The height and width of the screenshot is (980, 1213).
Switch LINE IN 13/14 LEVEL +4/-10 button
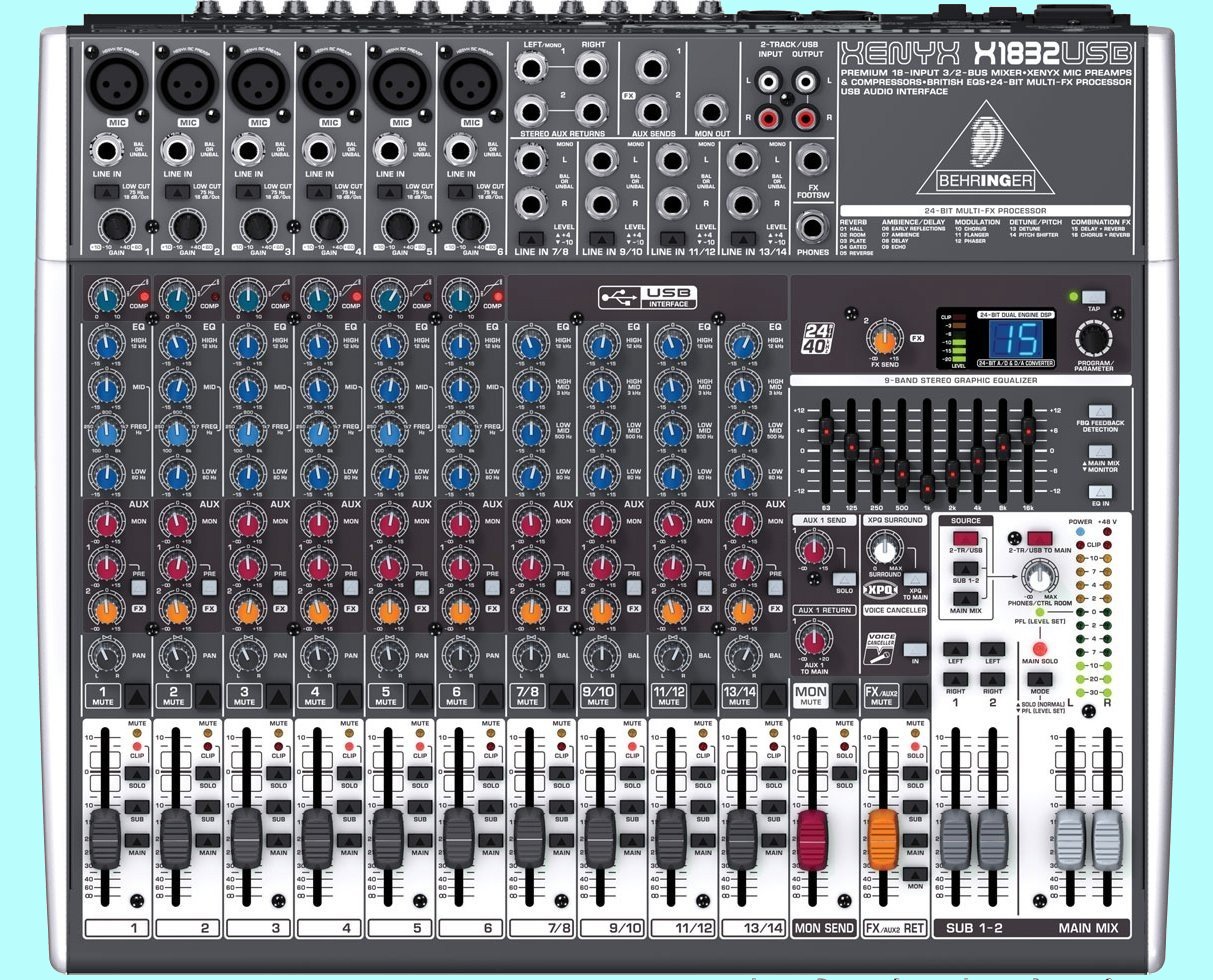[743, 238]
